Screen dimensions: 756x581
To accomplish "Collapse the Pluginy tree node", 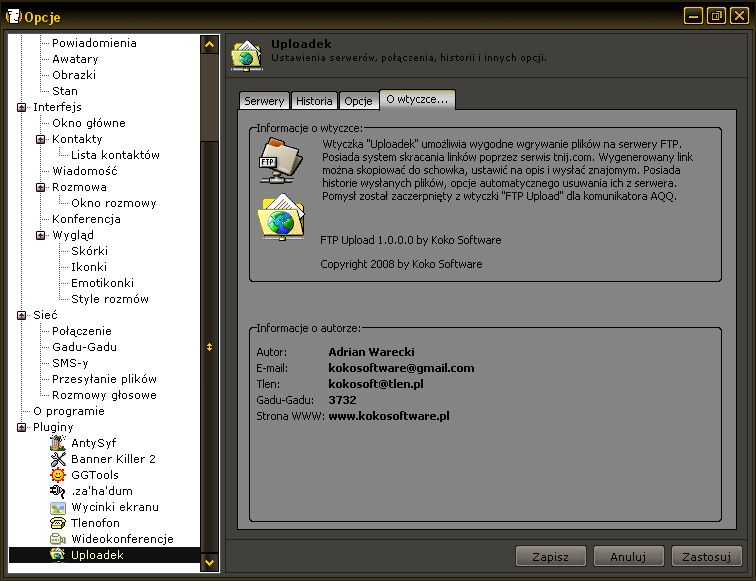I will click(x=22, y=427).
